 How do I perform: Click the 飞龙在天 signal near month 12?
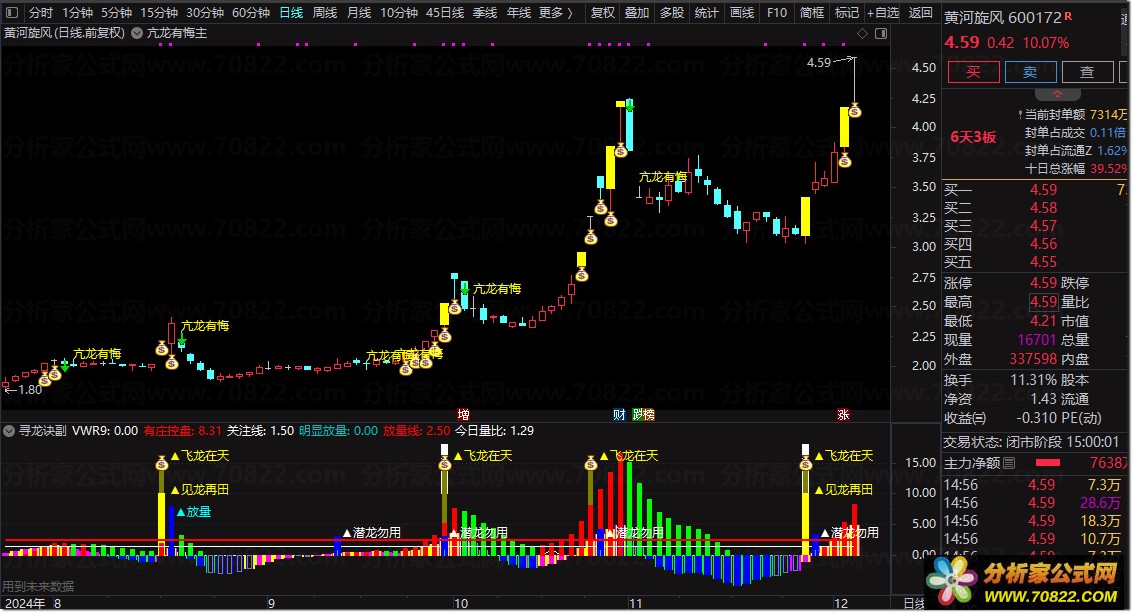point(844,455)
